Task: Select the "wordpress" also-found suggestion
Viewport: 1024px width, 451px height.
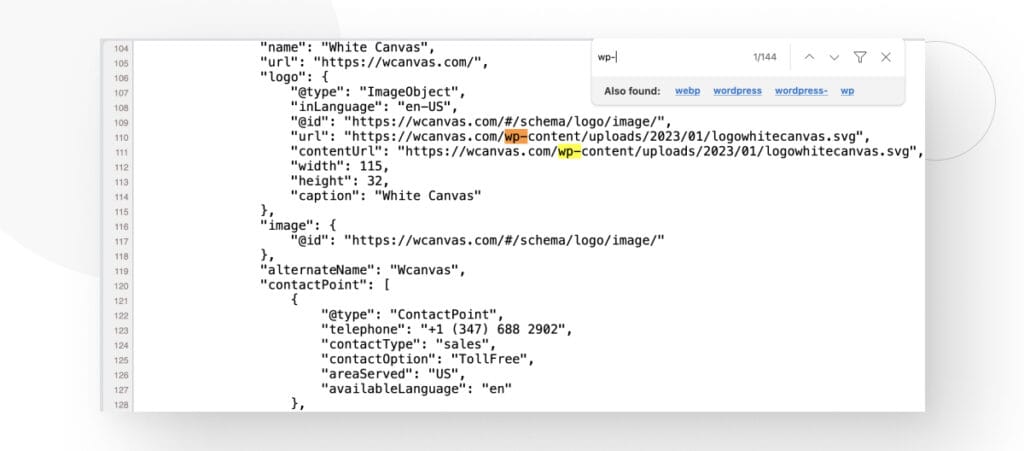Action: [x=737, y=91]
